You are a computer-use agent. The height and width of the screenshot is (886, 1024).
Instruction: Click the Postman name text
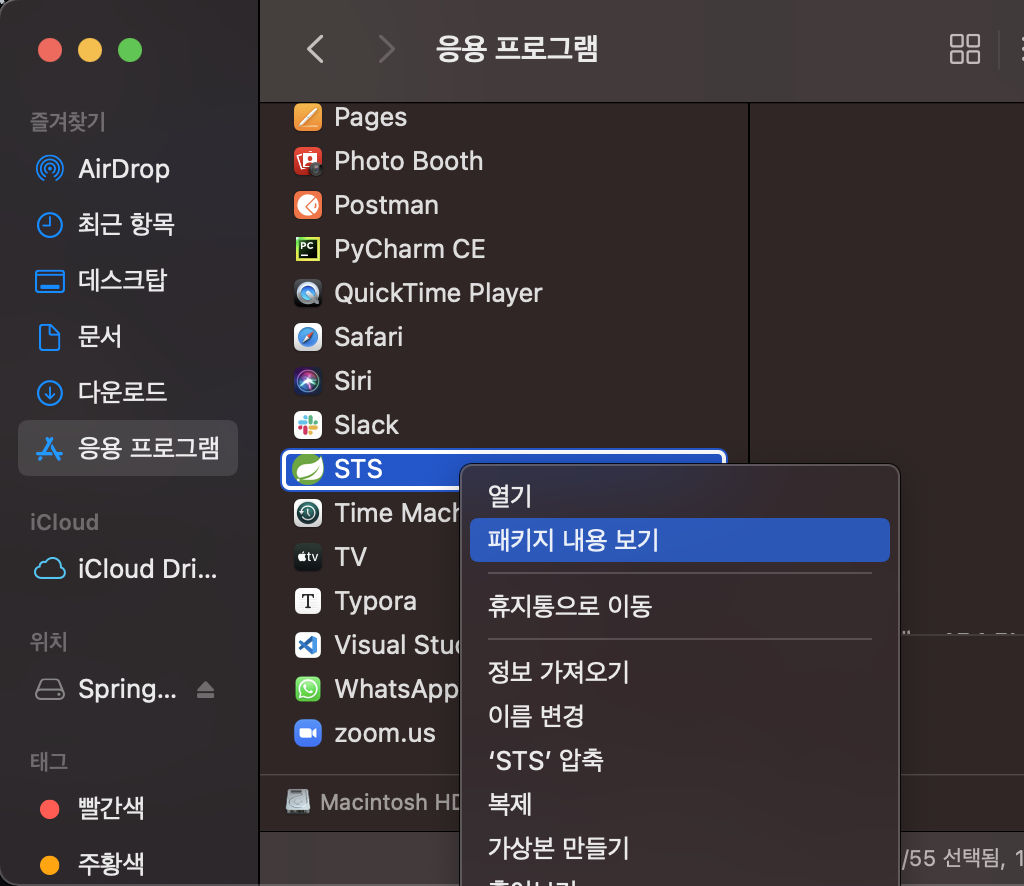tap(386, 205)
